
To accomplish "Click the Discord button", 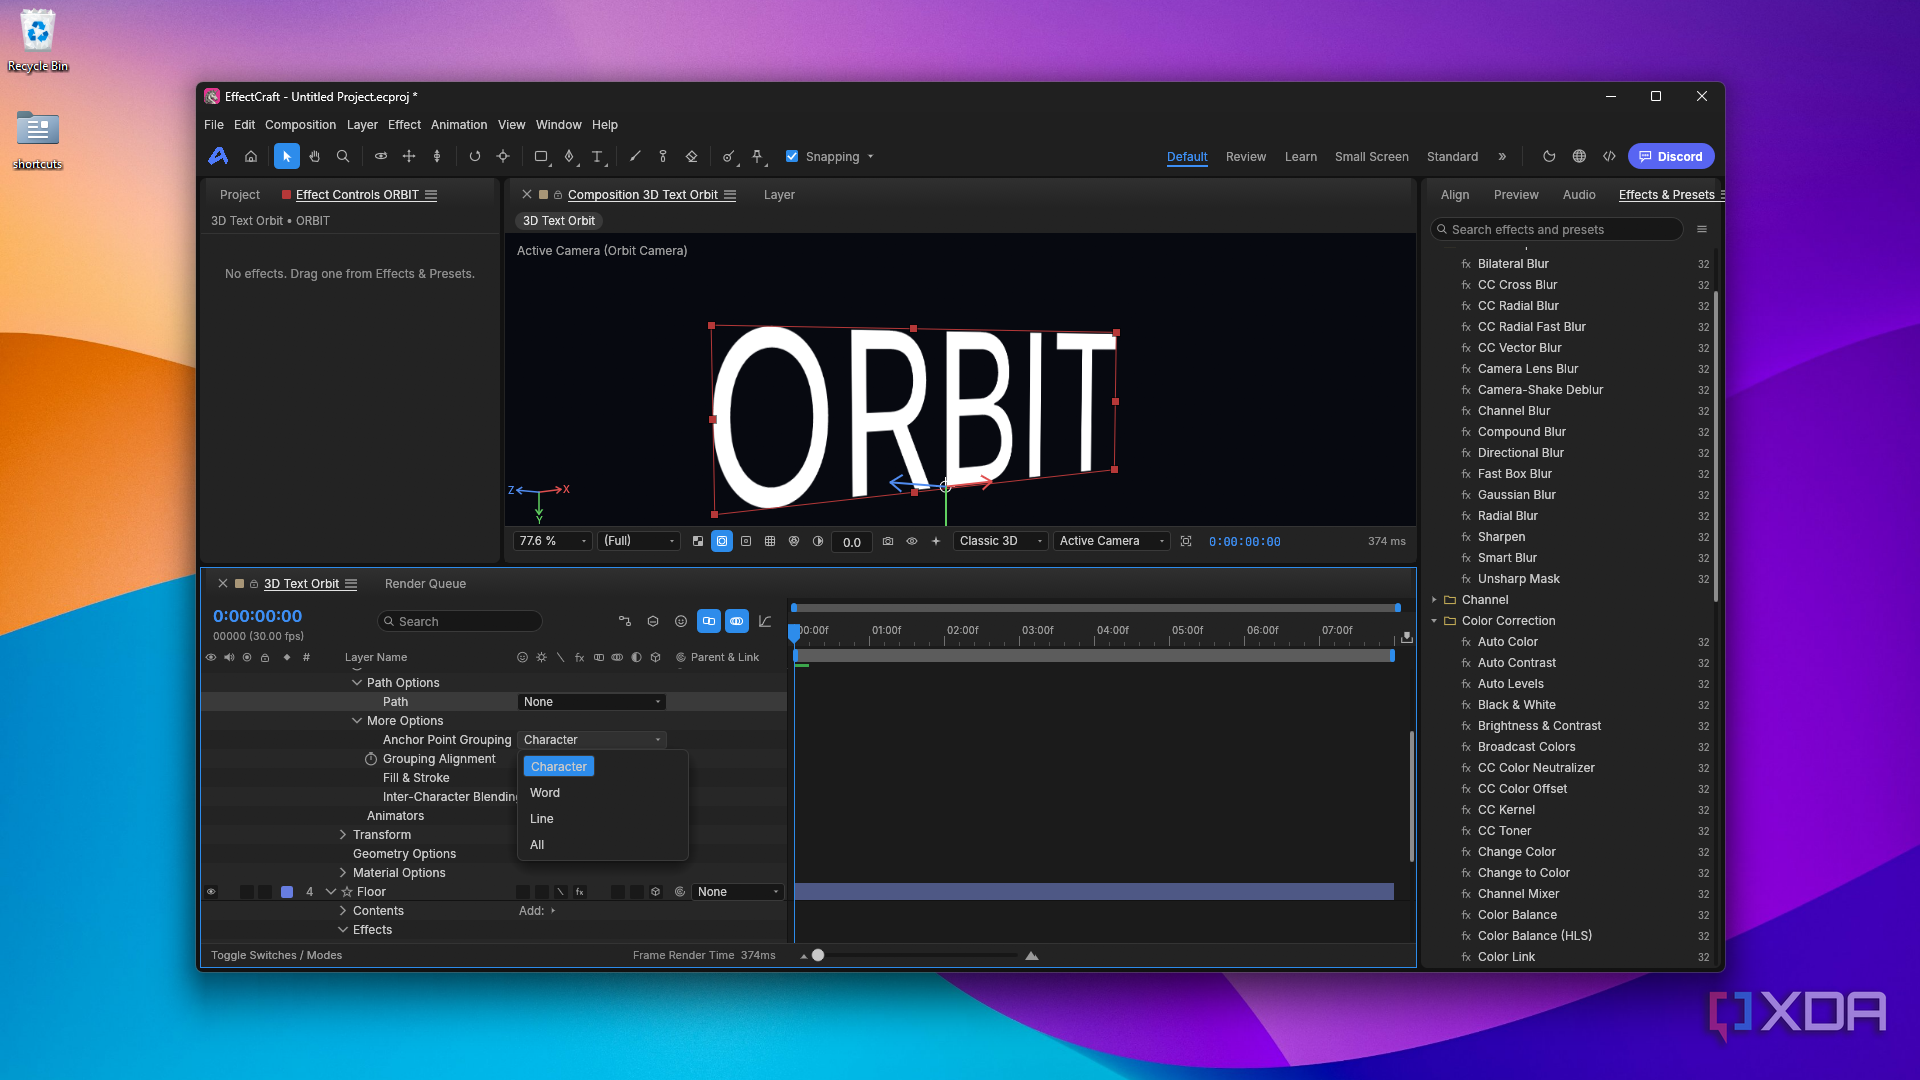I will coord(1671,156).
